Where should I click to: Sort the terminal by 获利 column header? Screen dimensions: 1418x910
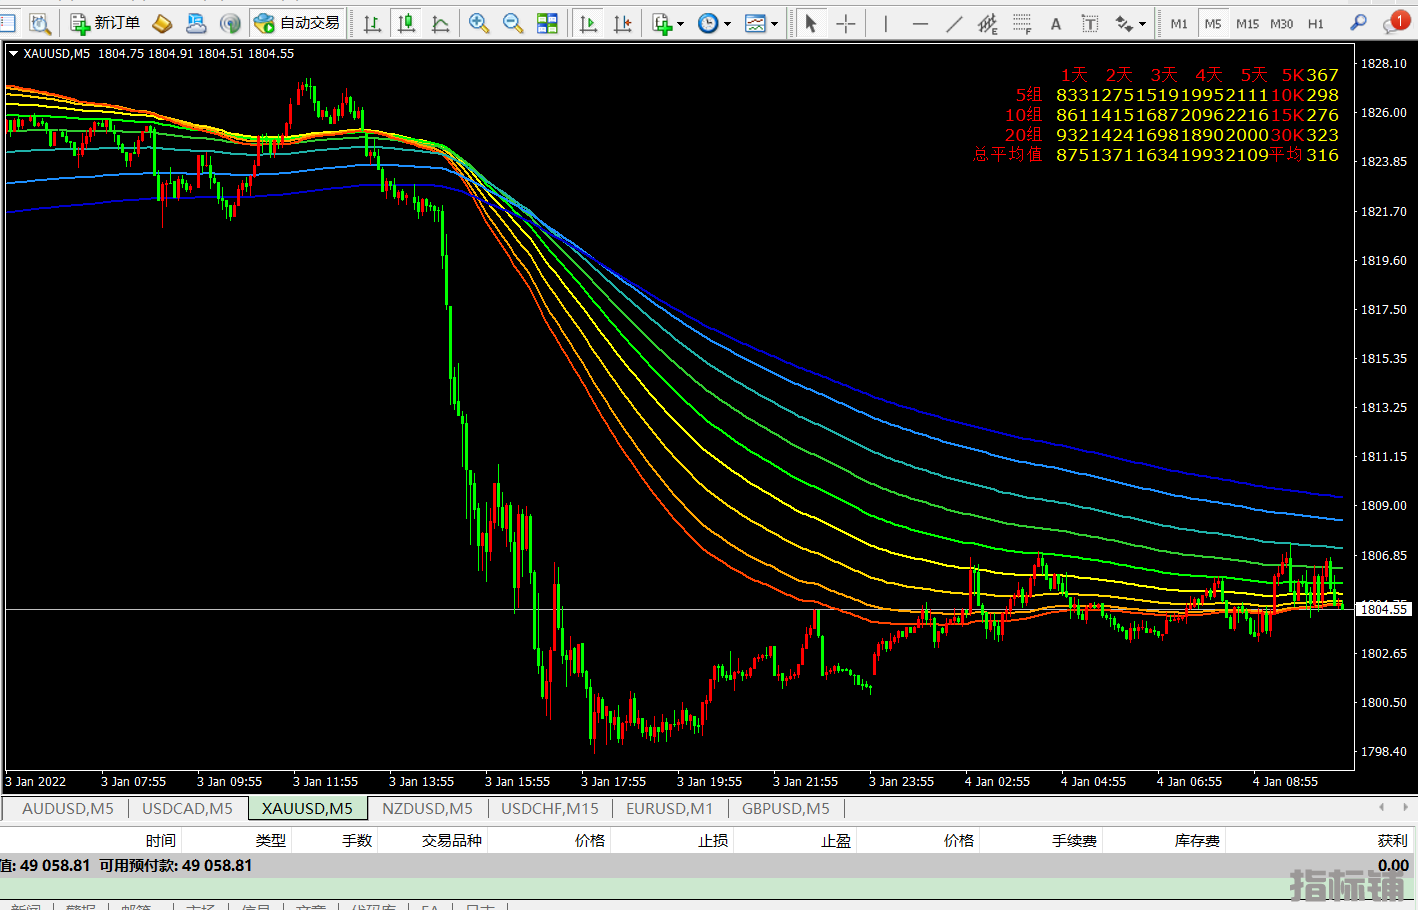pos(1391,840)
